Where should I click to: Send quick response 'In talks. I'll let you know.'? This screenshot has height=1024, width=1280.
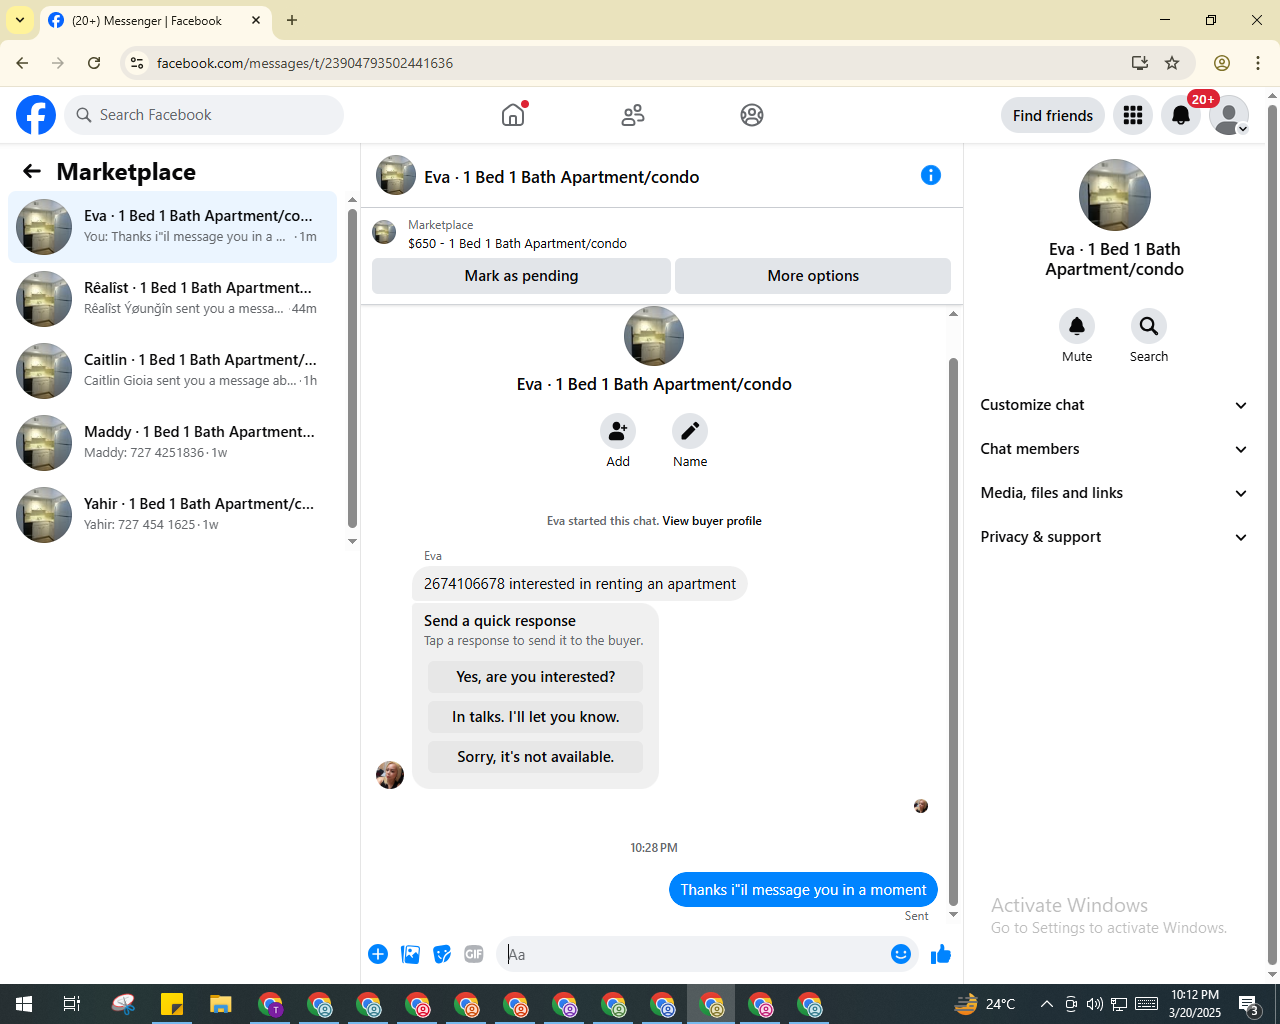536,717
